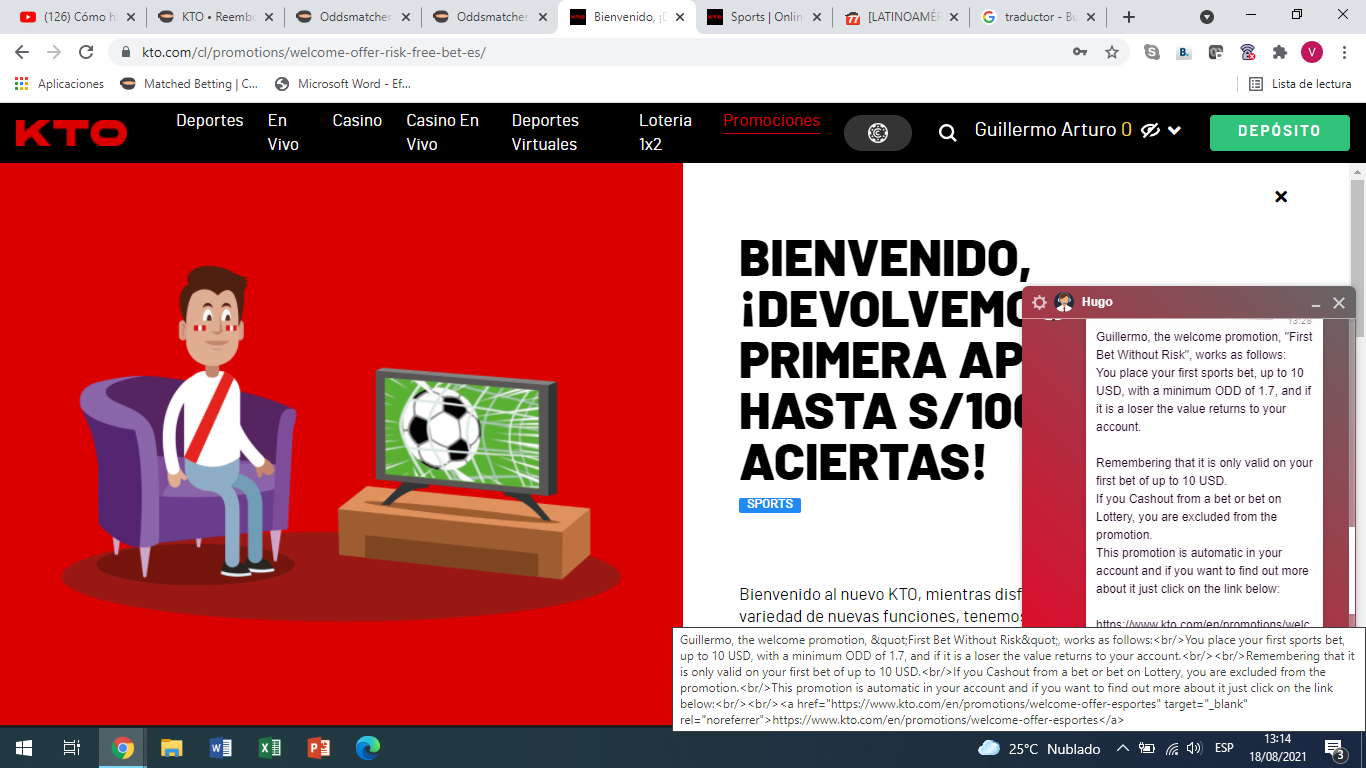Click the green DEPÓSITO button
The width and height of the screenshot is (1366, 768).
(x=1280, y=132)
